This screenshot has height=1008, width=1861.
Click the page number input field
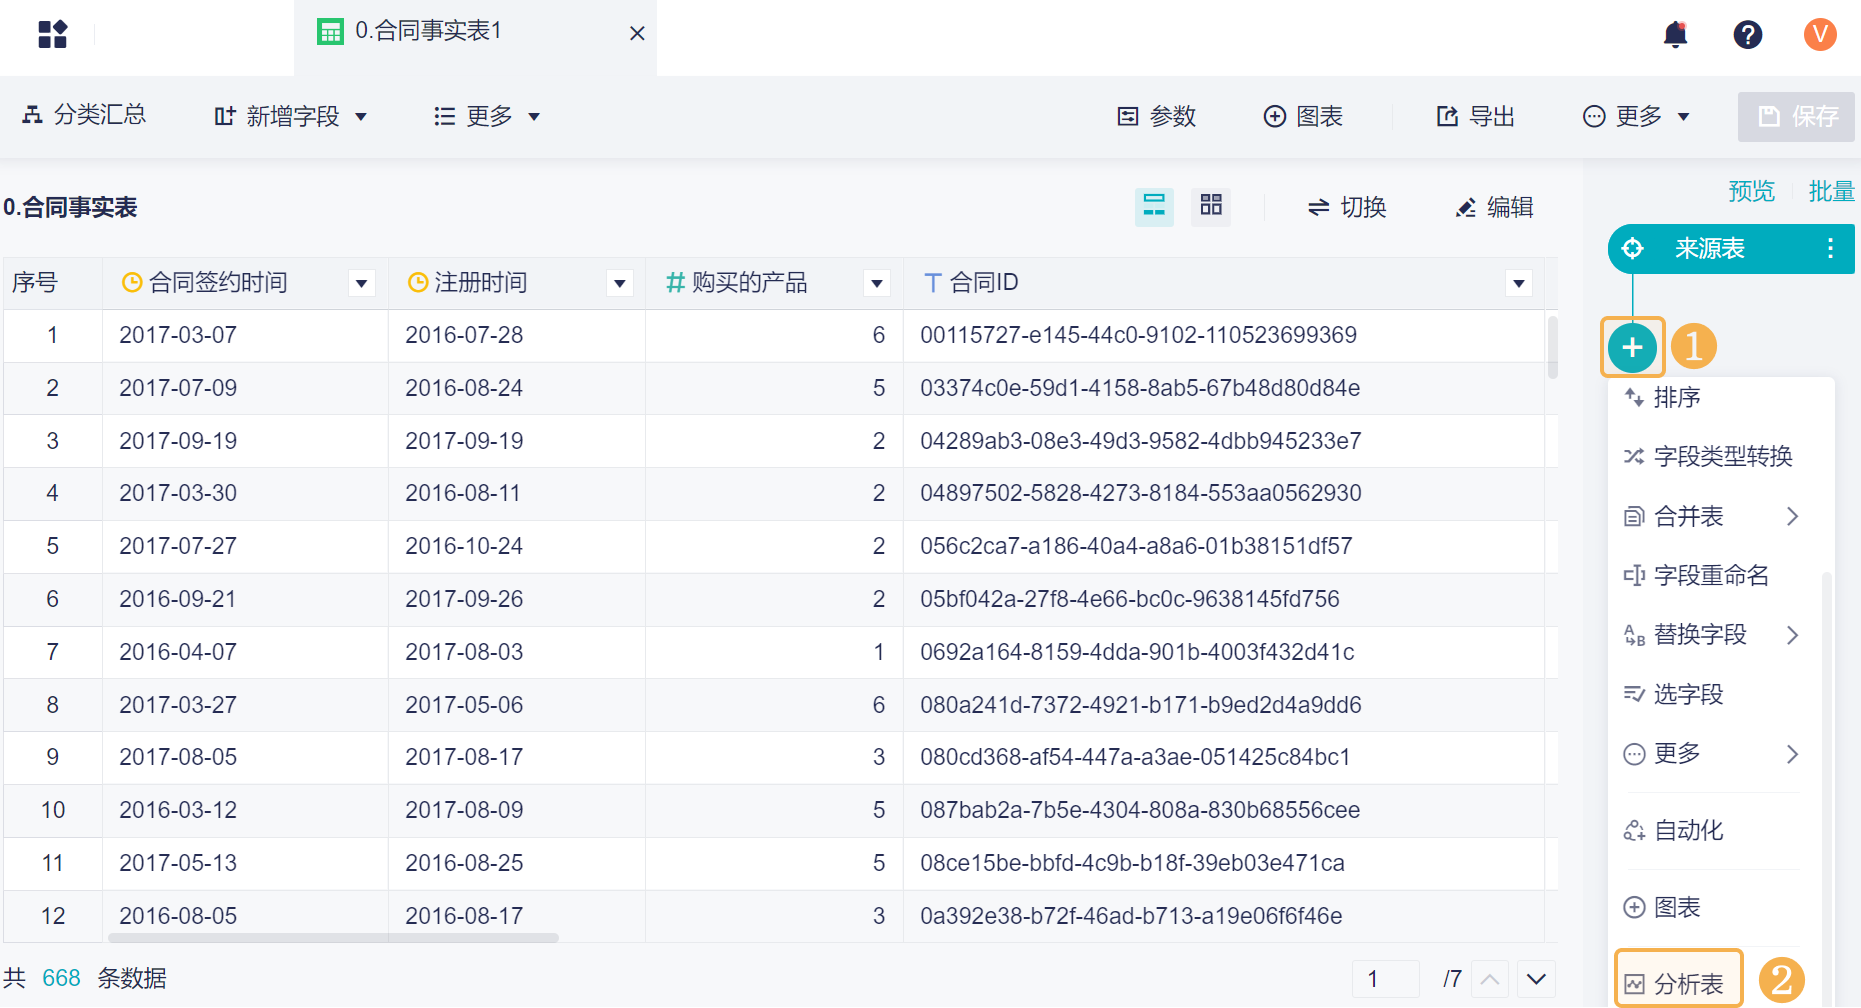(x=1385, y=979)
